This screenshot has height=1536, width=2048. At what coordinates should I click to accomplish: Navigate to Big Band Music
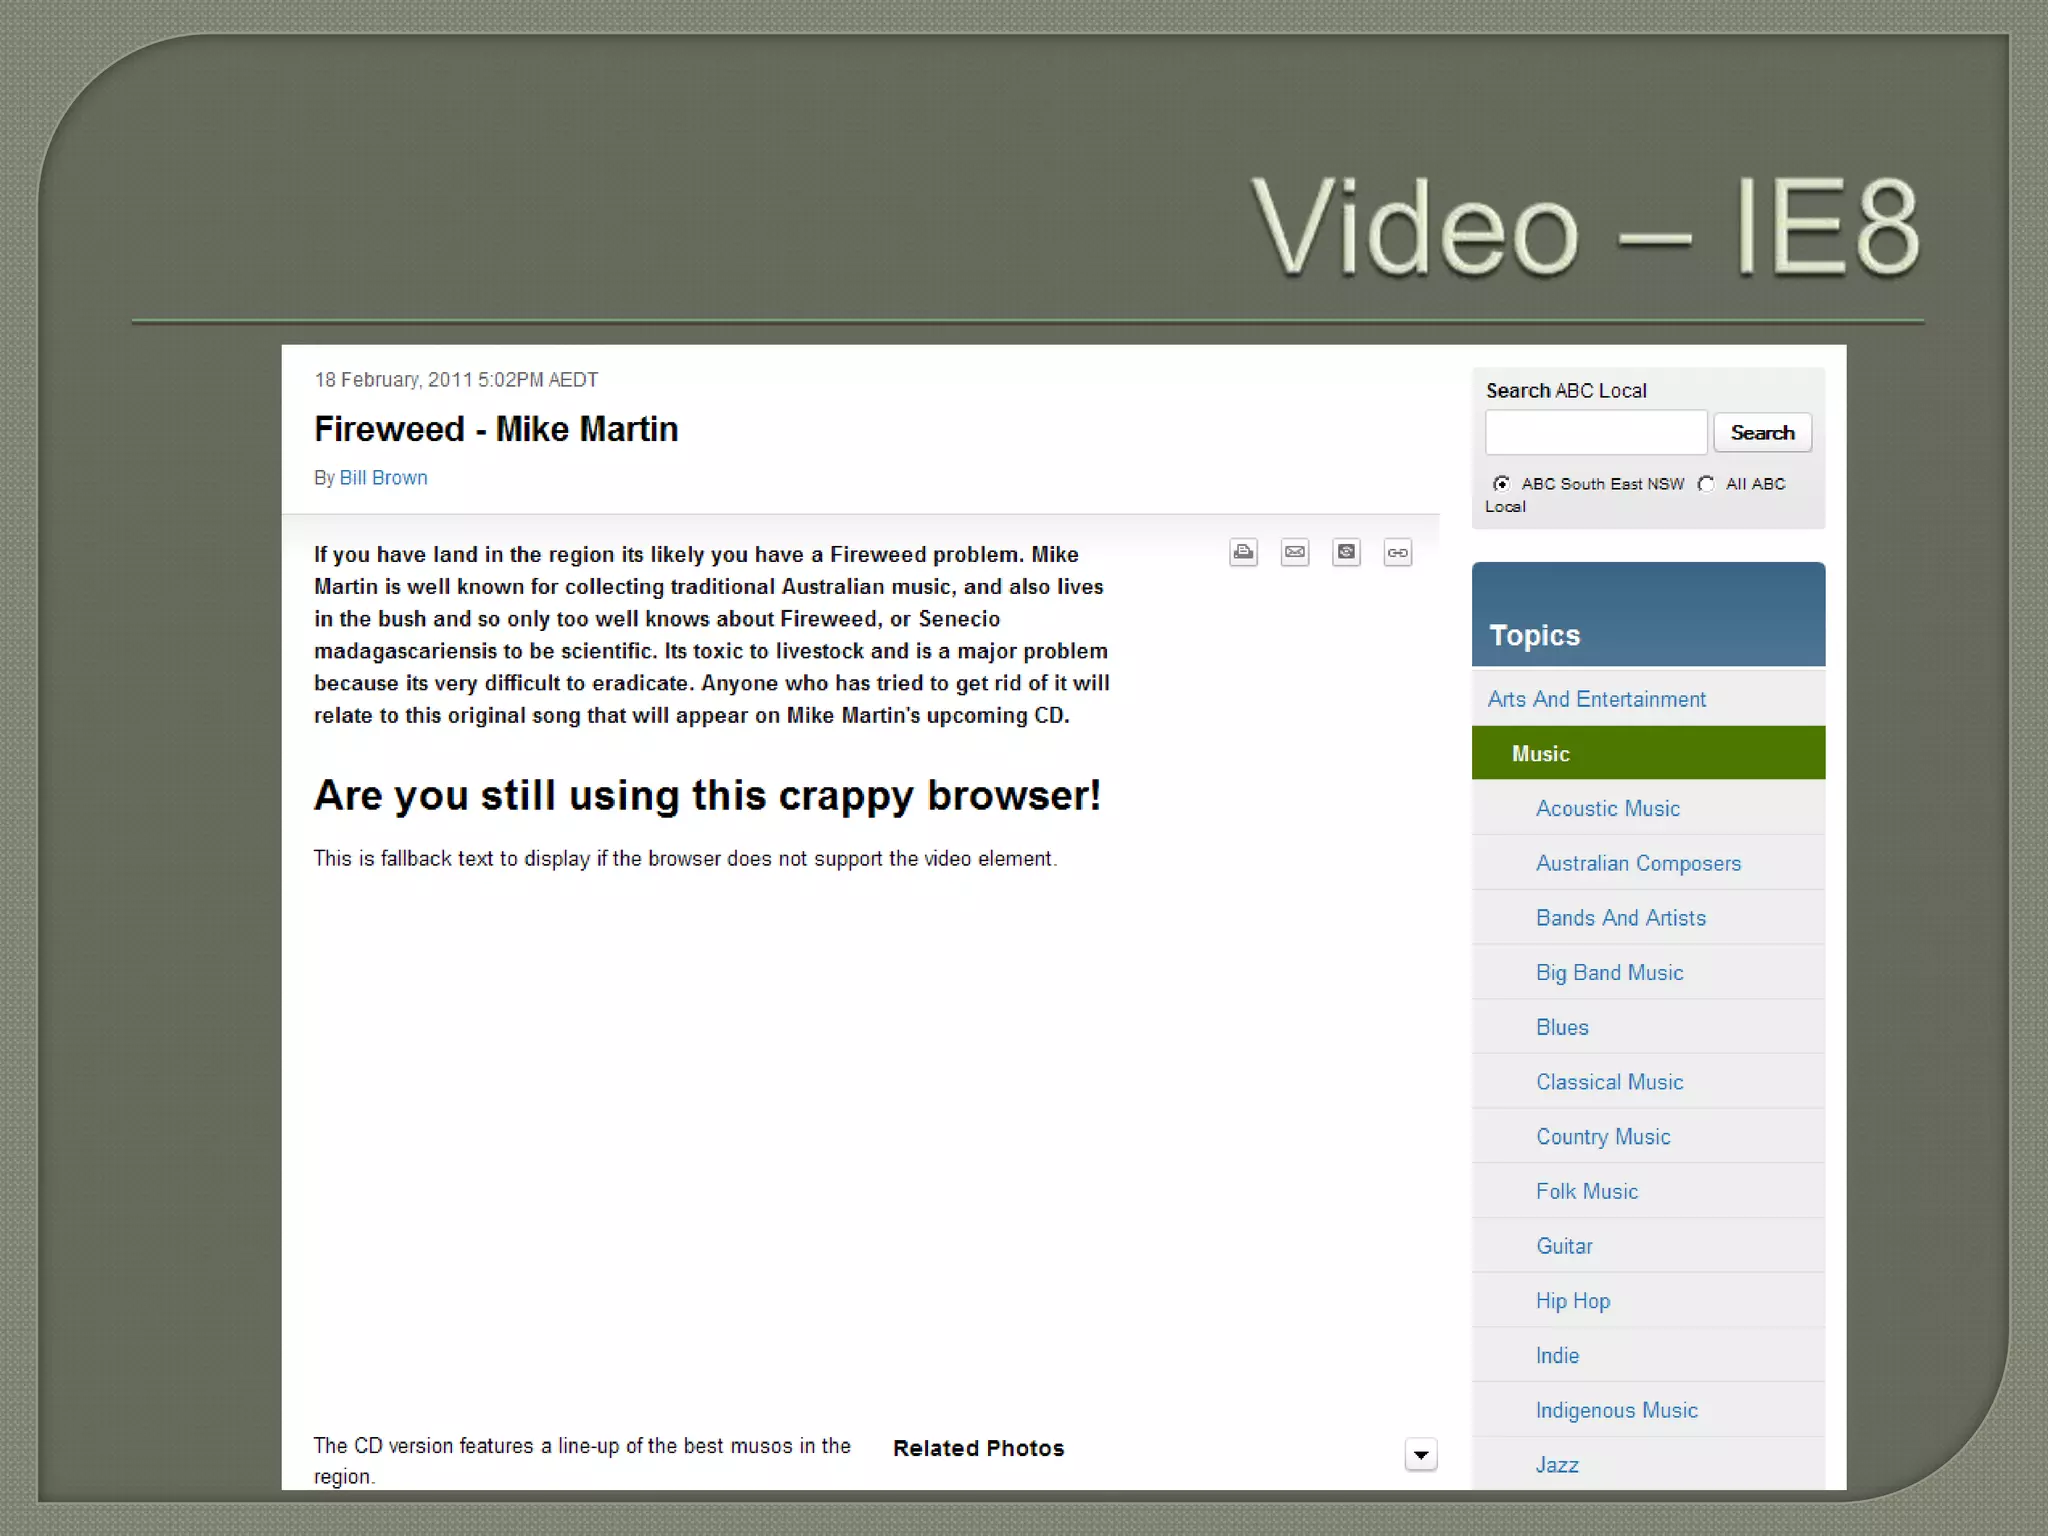coord(1609,972)
